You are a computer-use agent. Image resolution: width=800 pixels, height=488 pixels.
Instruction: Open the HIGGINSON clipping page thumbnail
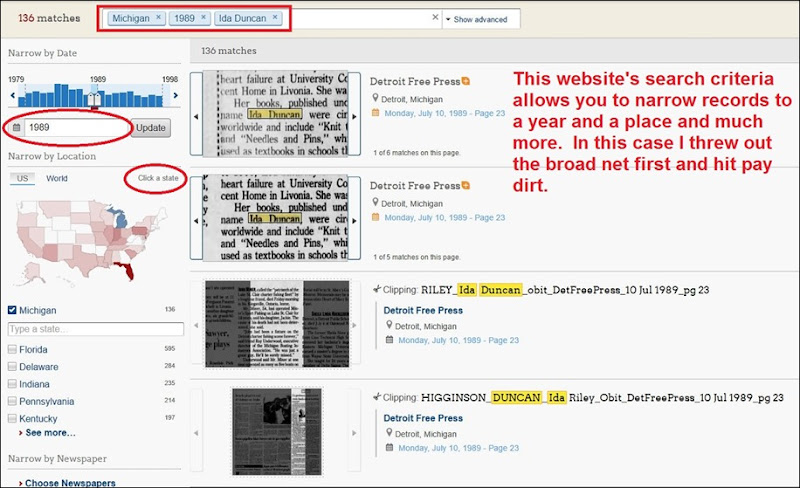(277, 431)
